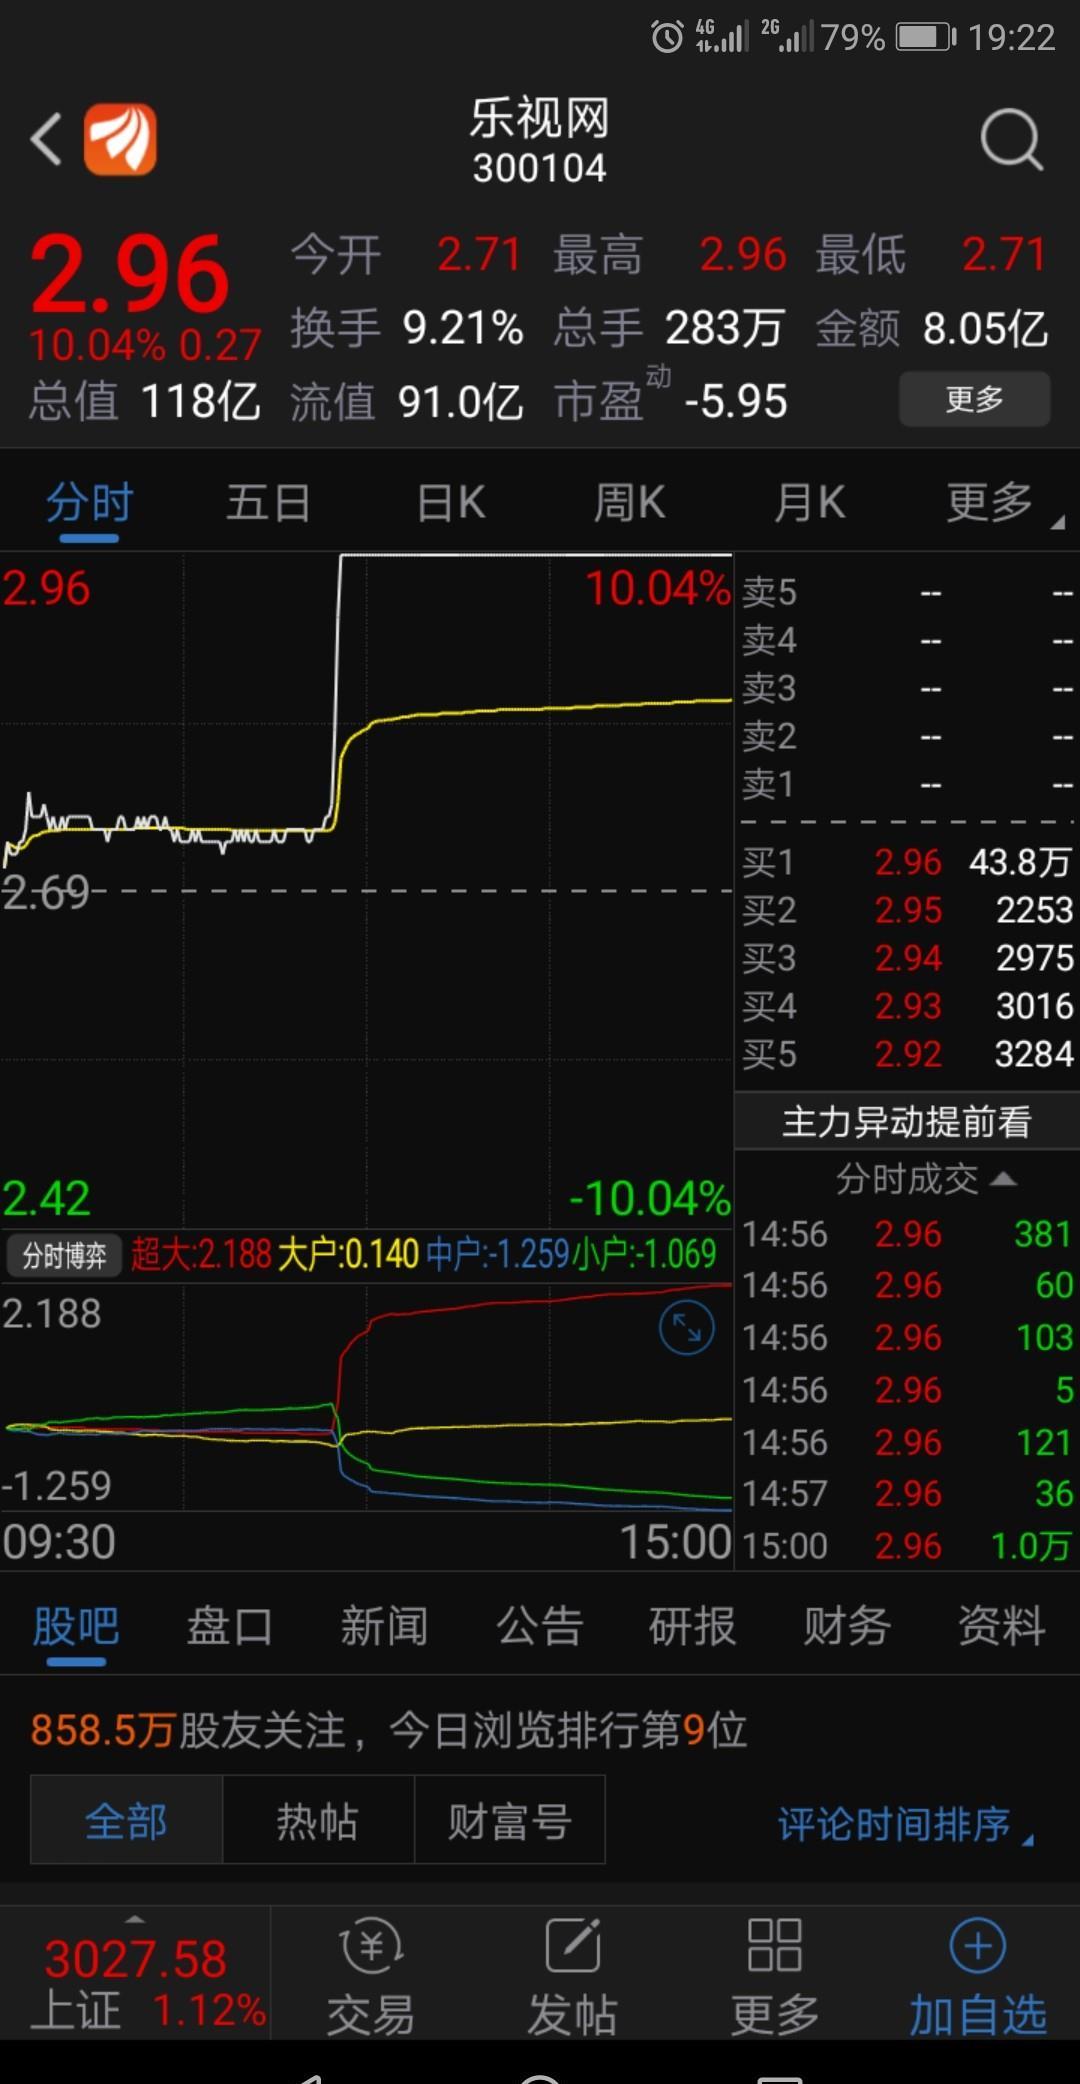Expand the 更多 chart period dropdown
The image size is (1080, 2084).
pos(1003,503)
